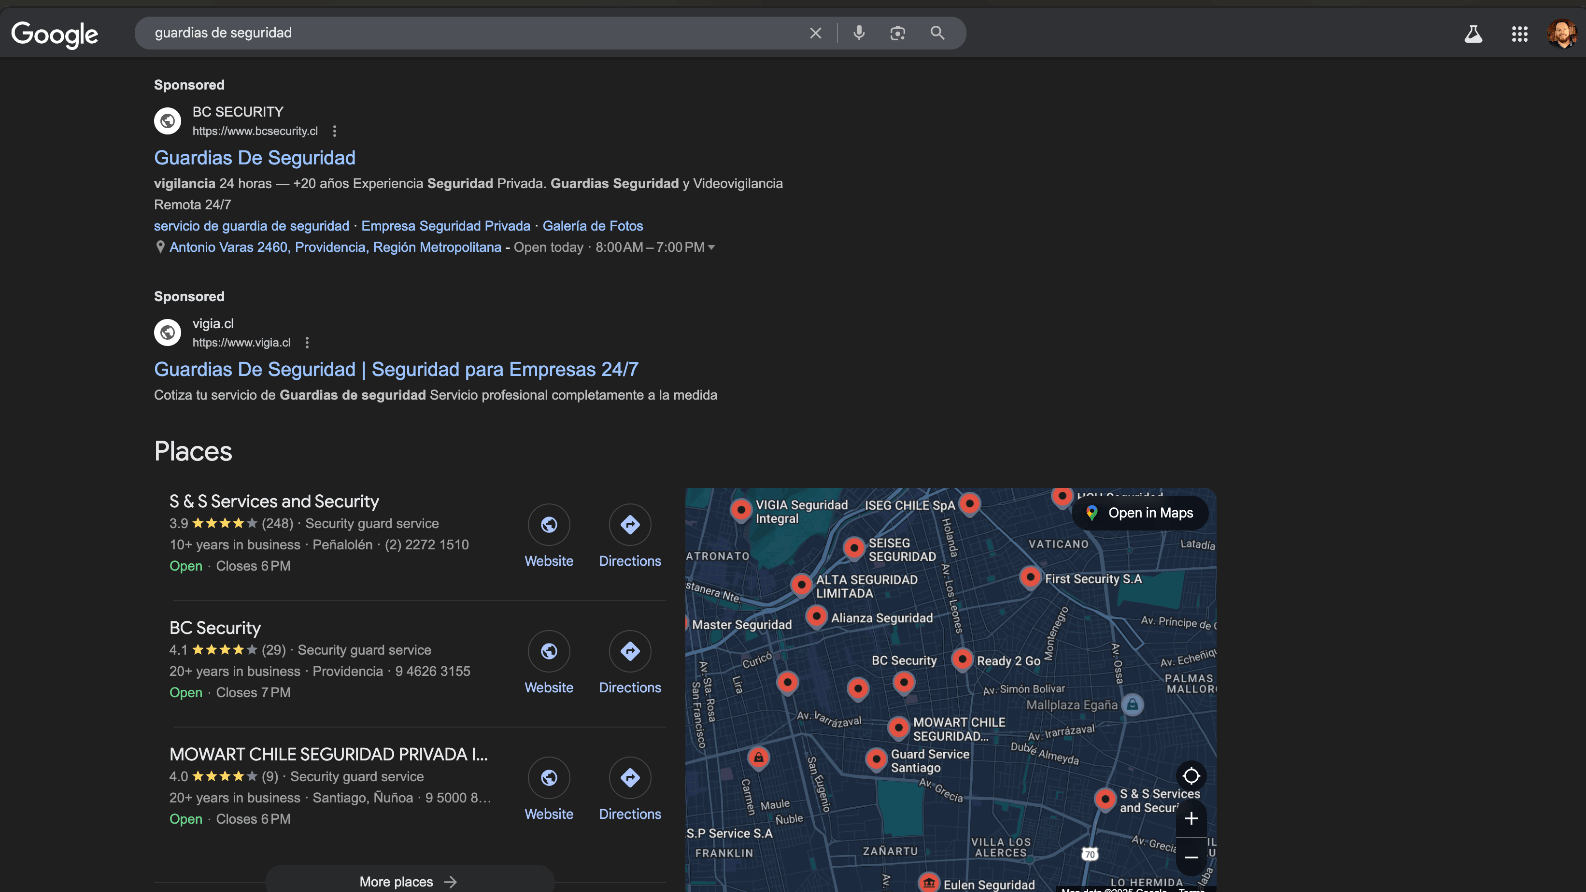The height and width of the screenshot is (892, 1586).
Task: Select Guard Service Santiago map pin
Action: pos(876,760)
